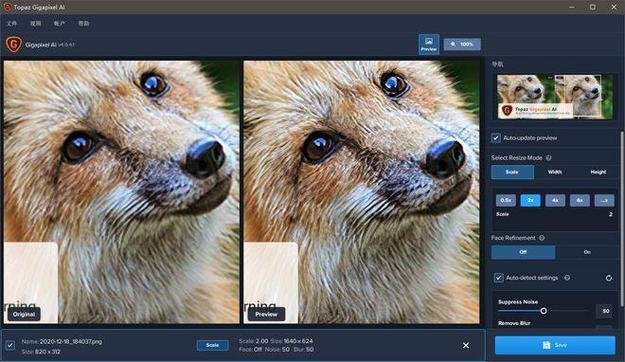The width and height of the screenshot is (625, 362).
Task: Select the Height resize mode tab
Action: (598, 172)
